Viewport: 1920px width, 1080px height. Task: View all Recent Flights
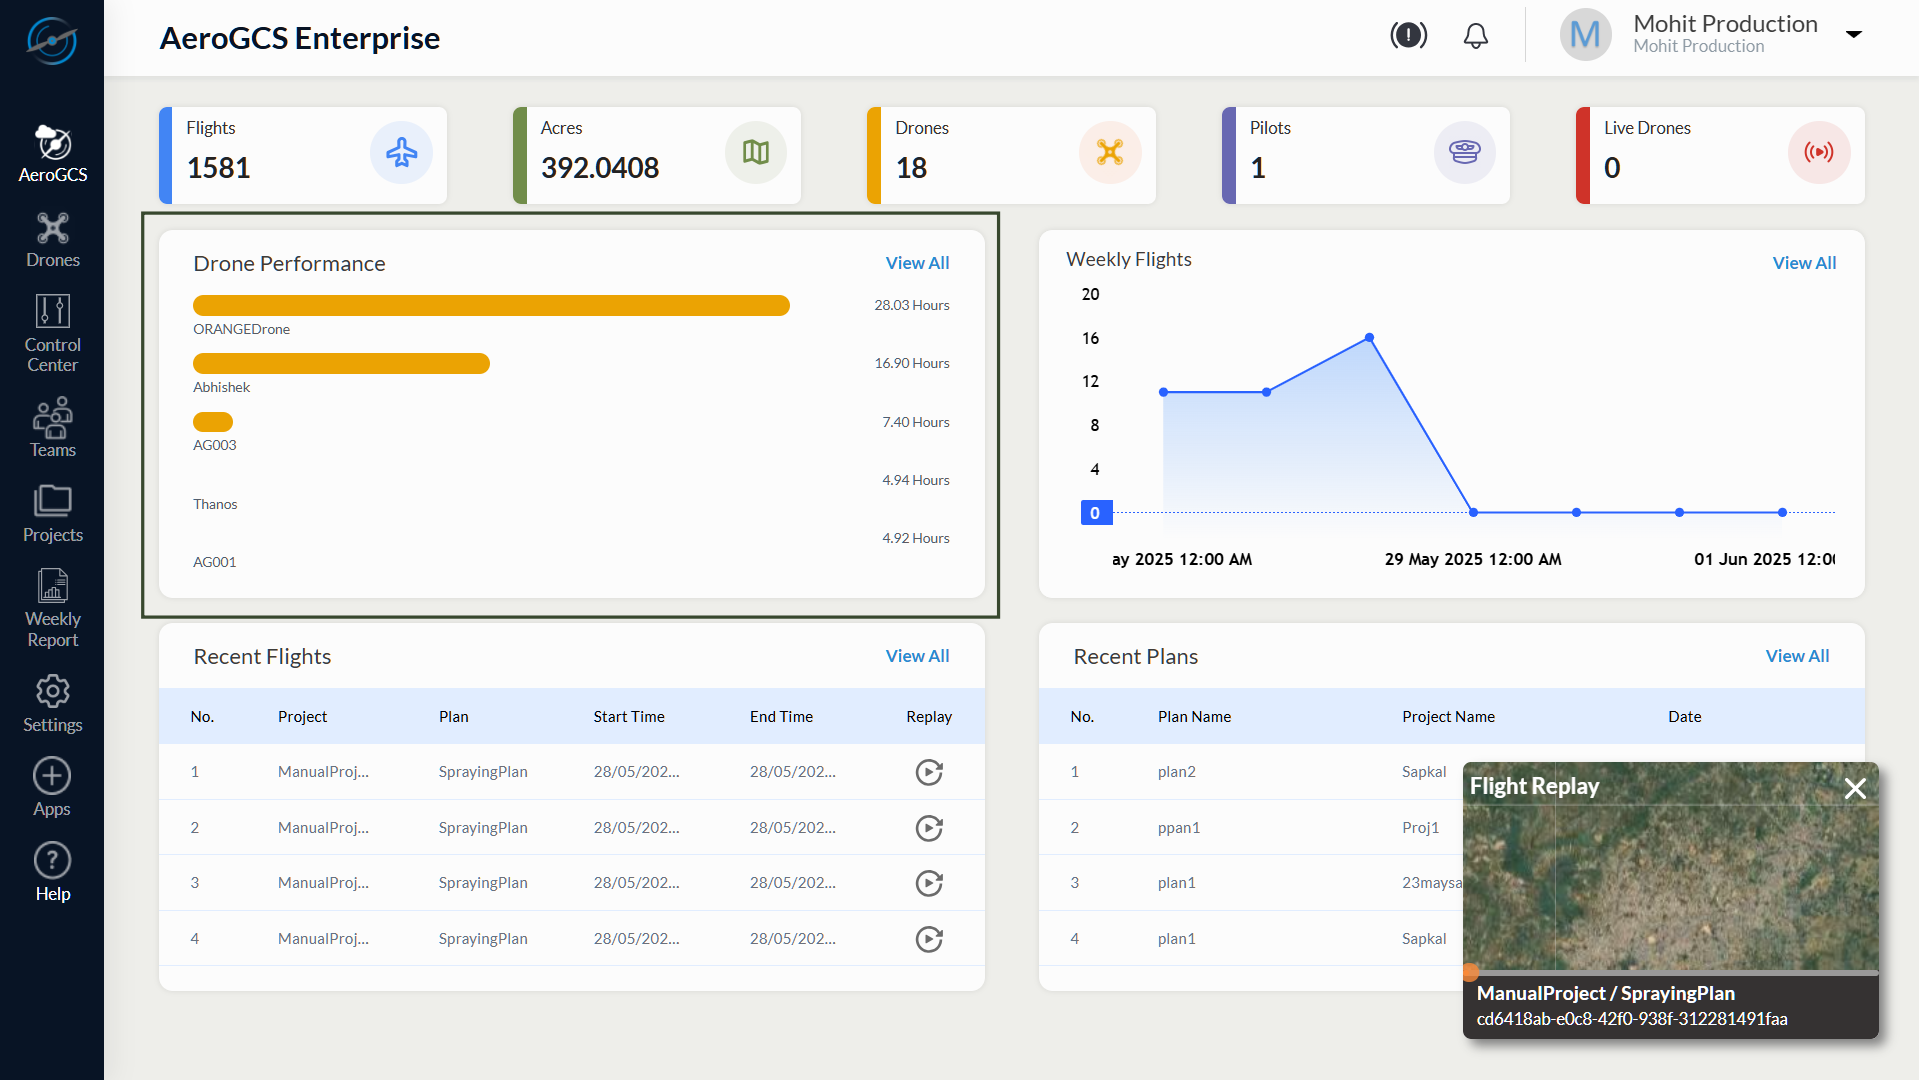917,656
